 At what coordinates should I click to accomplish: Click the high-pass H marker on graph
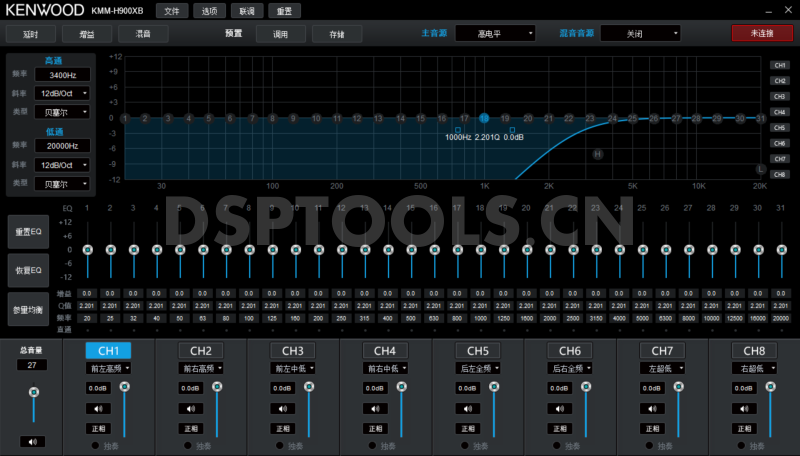[x=598, y=154]
